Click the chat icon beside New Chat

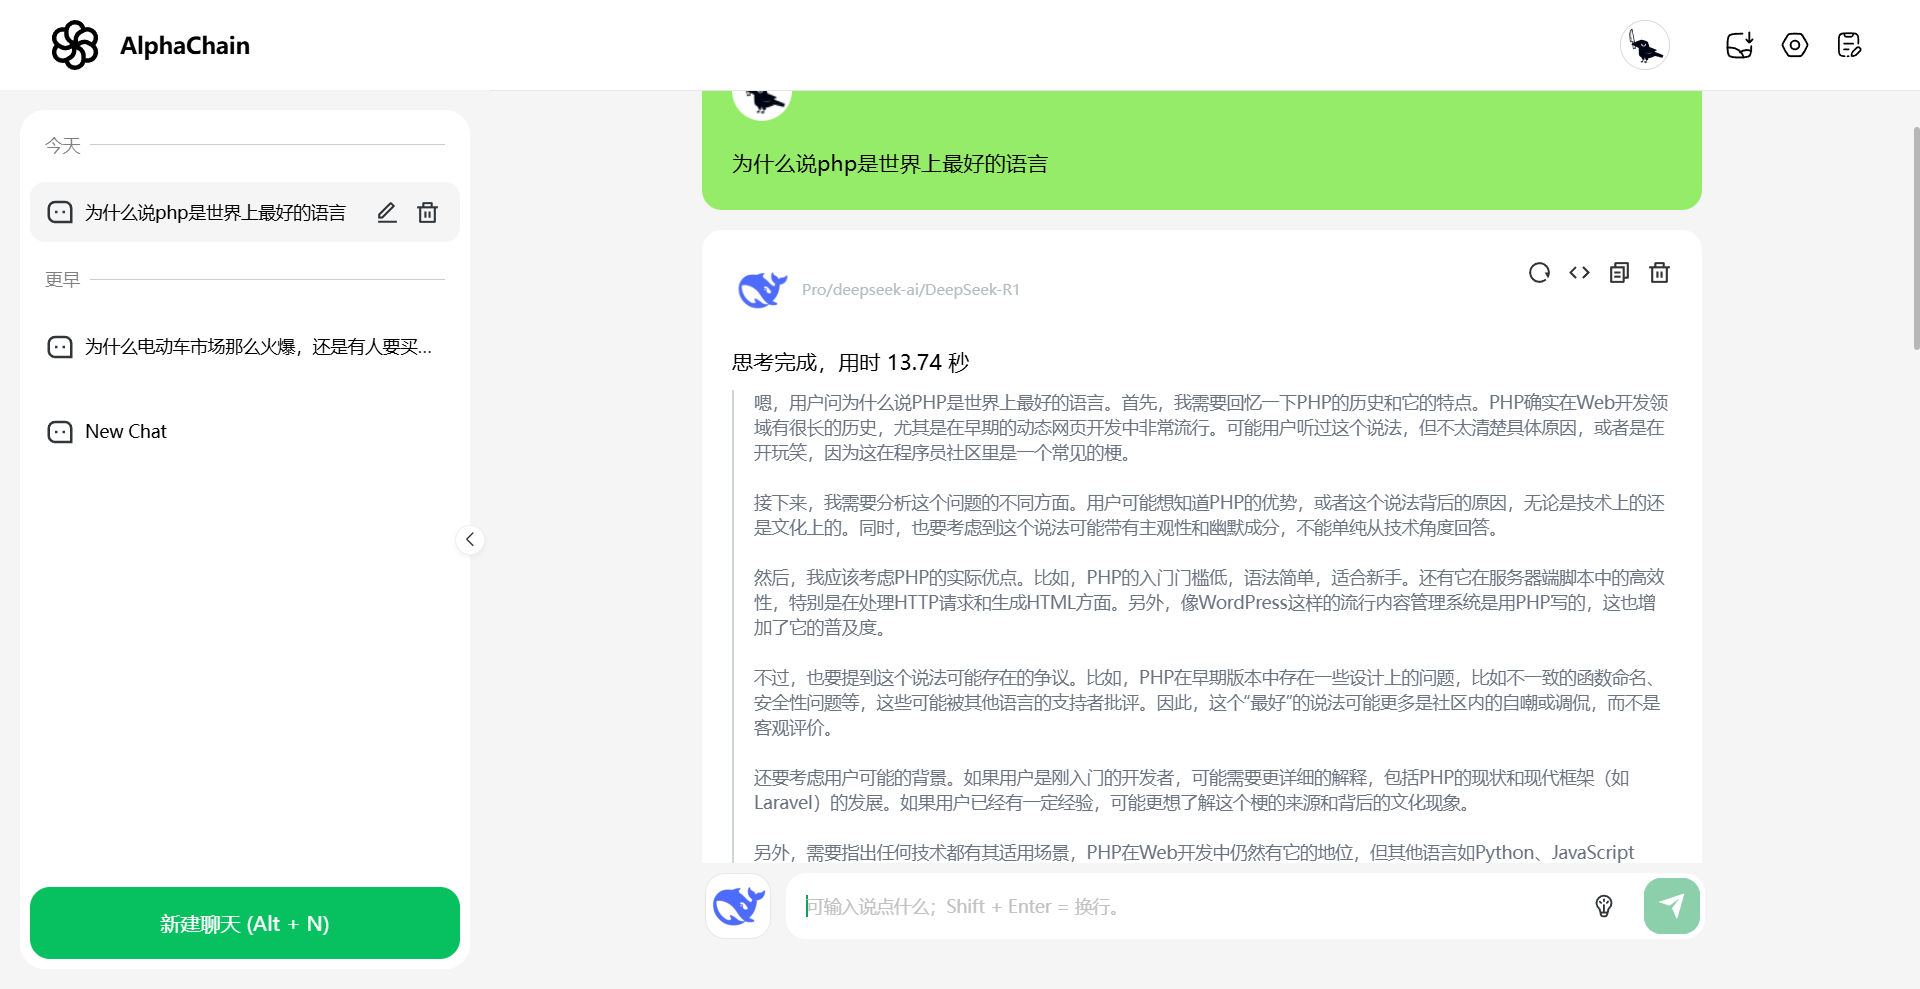pyautogui.click(x=60, y=432)
